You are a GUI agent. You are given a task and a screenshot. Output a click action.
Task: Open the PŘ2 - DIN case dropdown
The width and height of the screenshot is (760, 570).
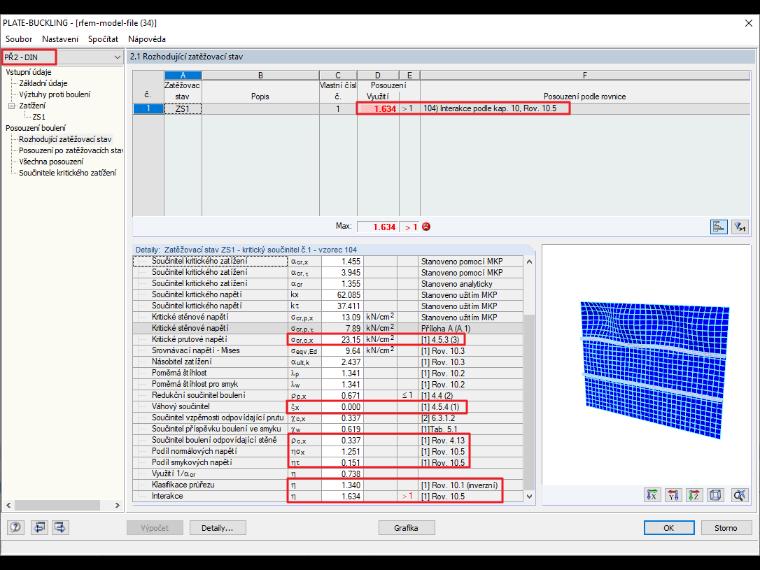point(117,57)
